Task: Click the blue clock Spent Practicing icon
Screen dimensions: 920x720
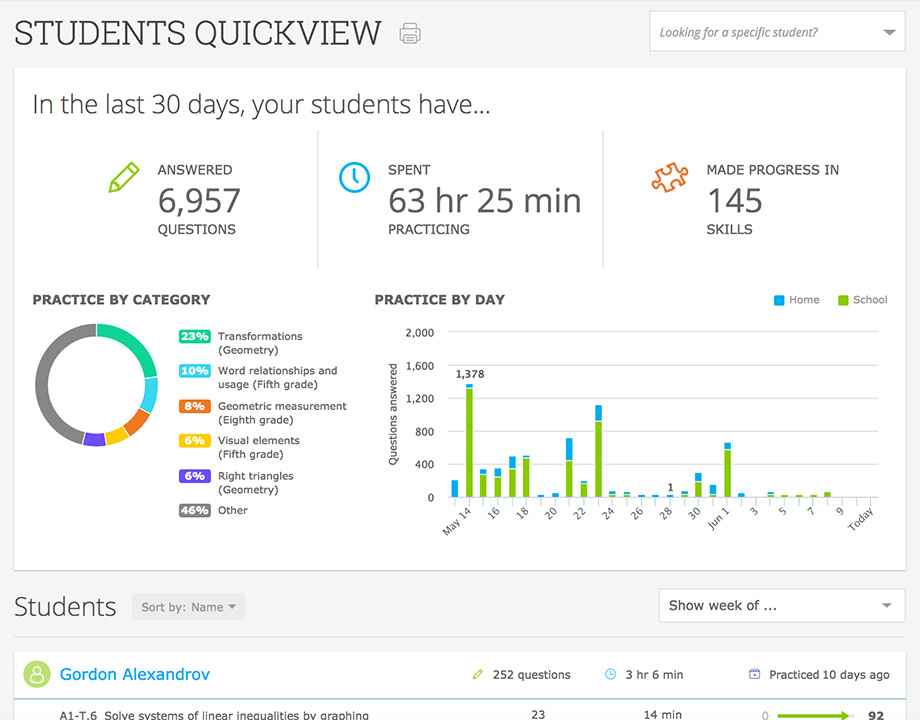Action: (x=355, y=177)
